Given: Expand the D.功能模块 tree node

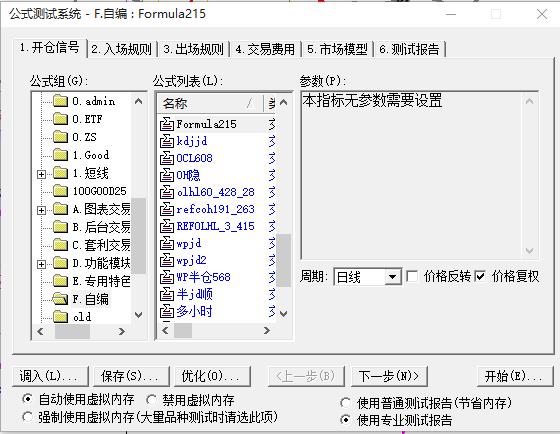Looking at the screenshot, I should [x=41, y=264].
